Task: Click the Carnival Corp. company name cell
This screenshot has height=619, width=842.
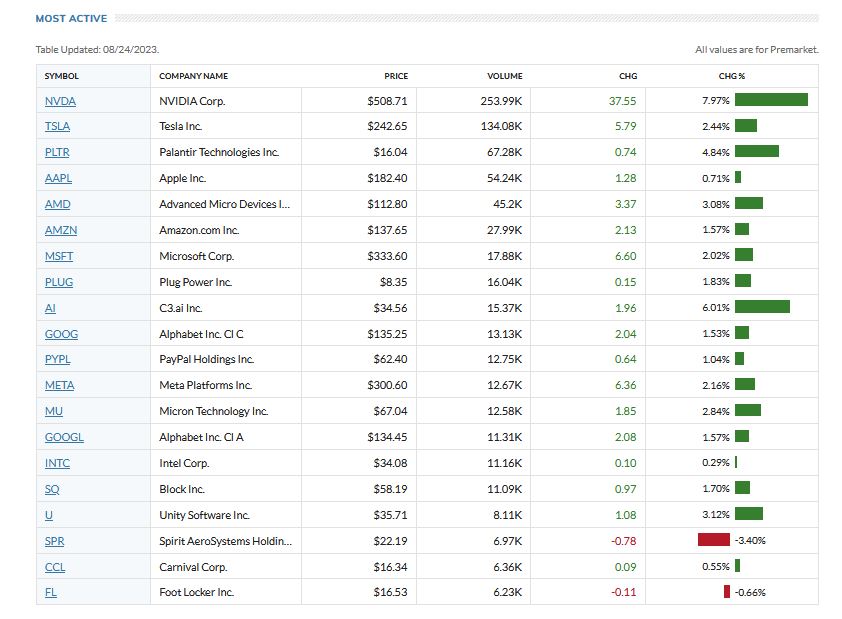Action: pyautogui.click(x=193, y=567)
